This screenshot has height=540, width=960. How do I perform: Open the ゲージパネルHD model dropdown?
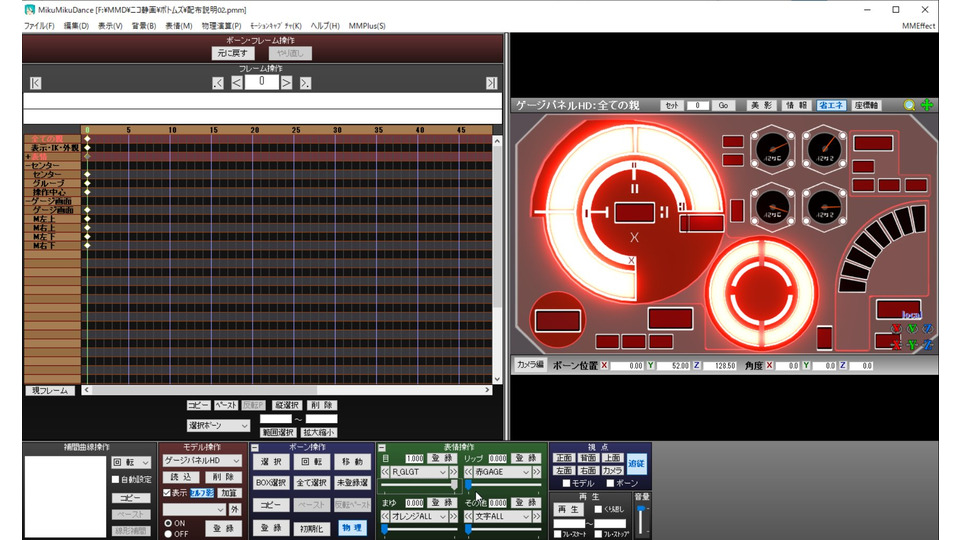(202, 461)
